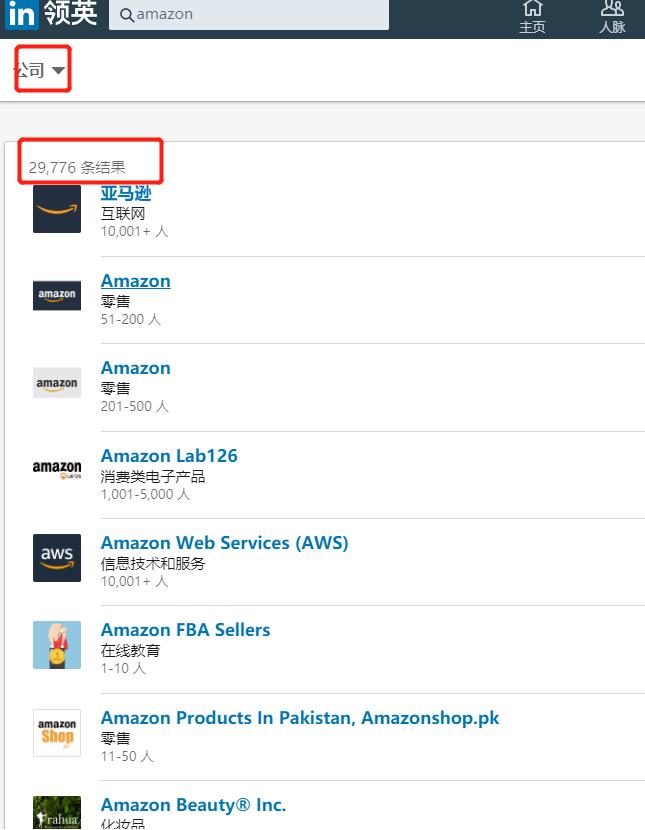Open the Amazon Beauty® Inc. link
This screenshot has width=645, height=830.
[x=193, y=805]
